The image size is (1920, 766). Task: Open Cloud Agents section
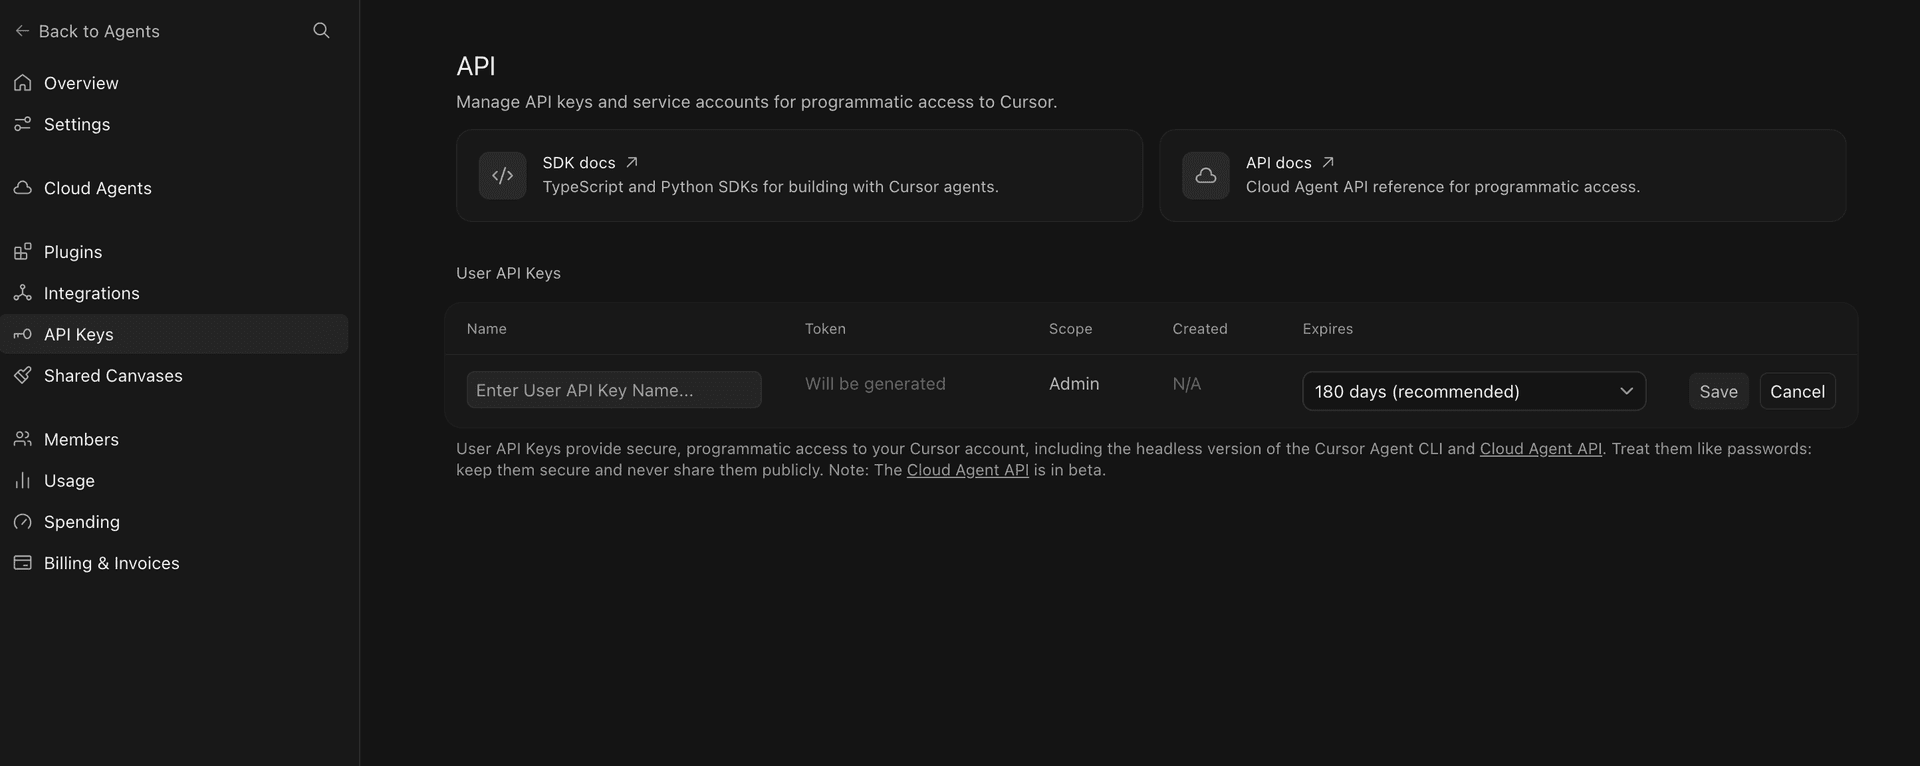coord(174,188)
